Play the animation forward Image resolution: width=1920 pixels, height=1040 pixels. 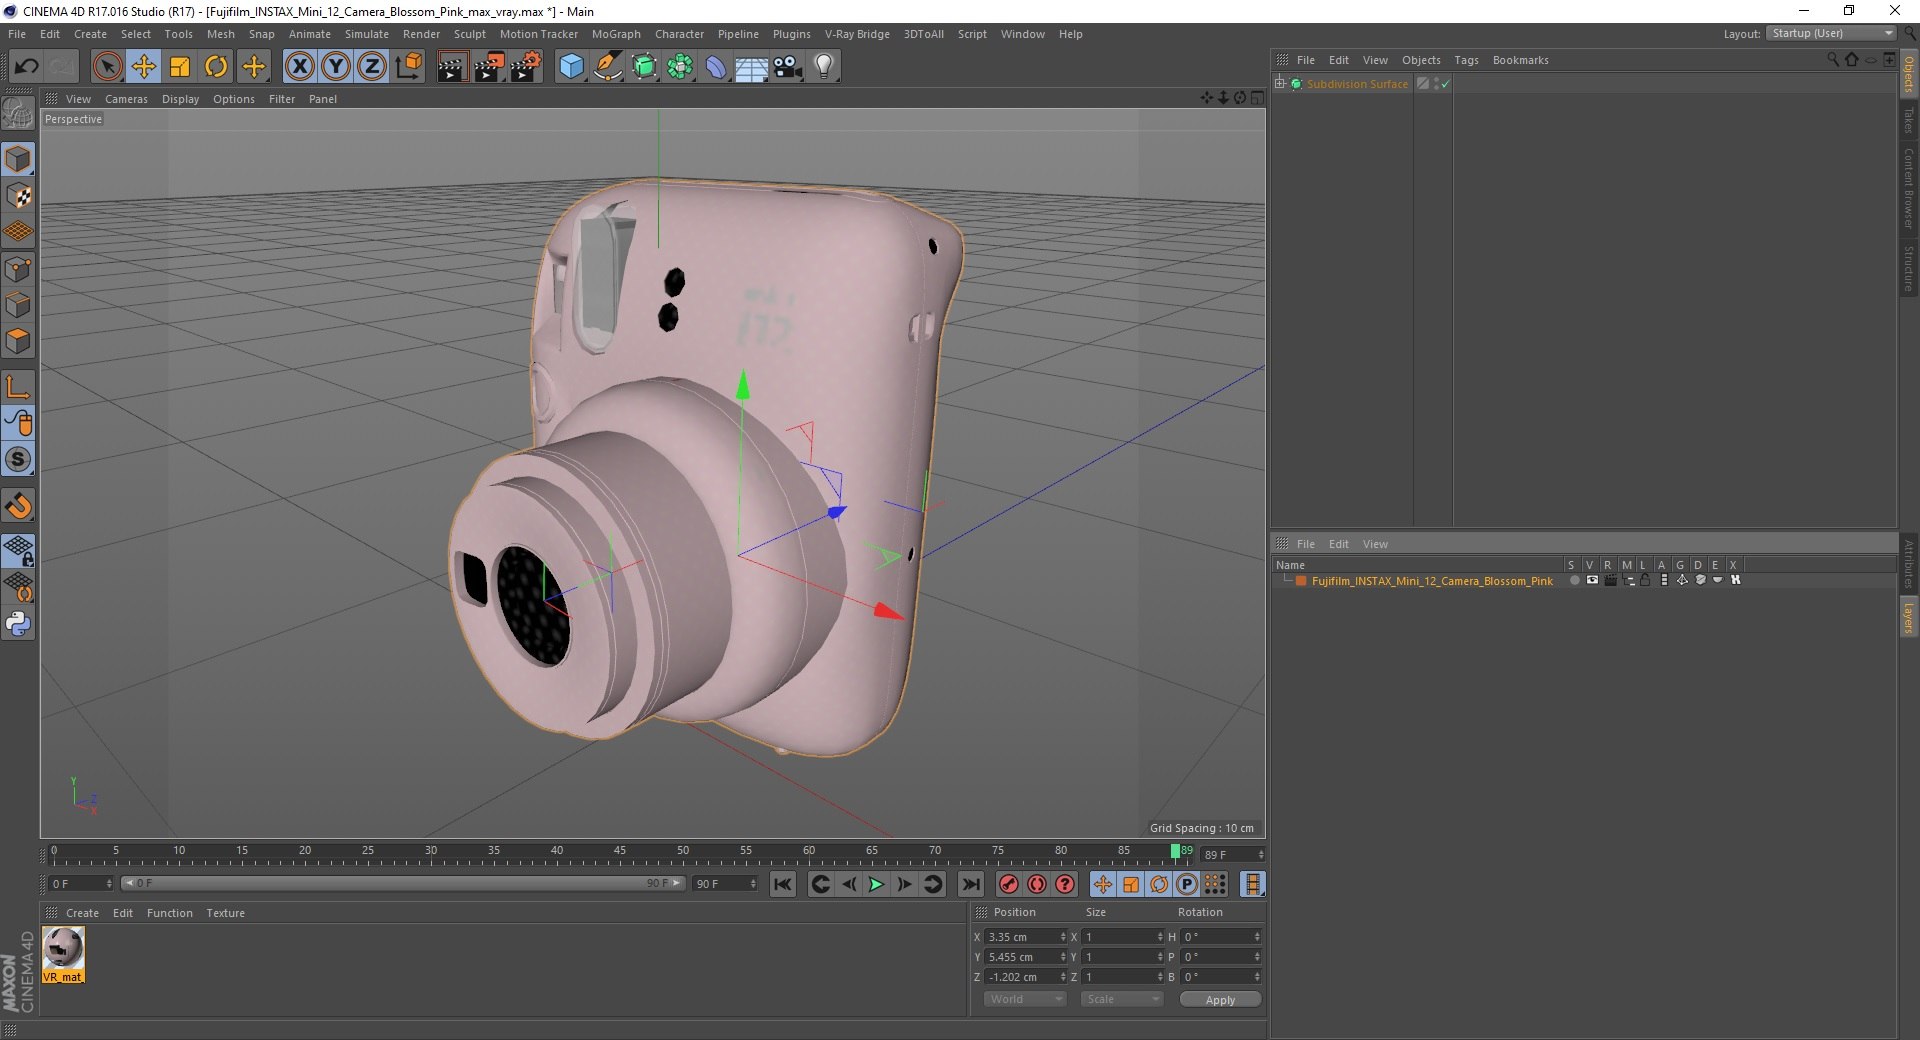[x=876, y=884]
